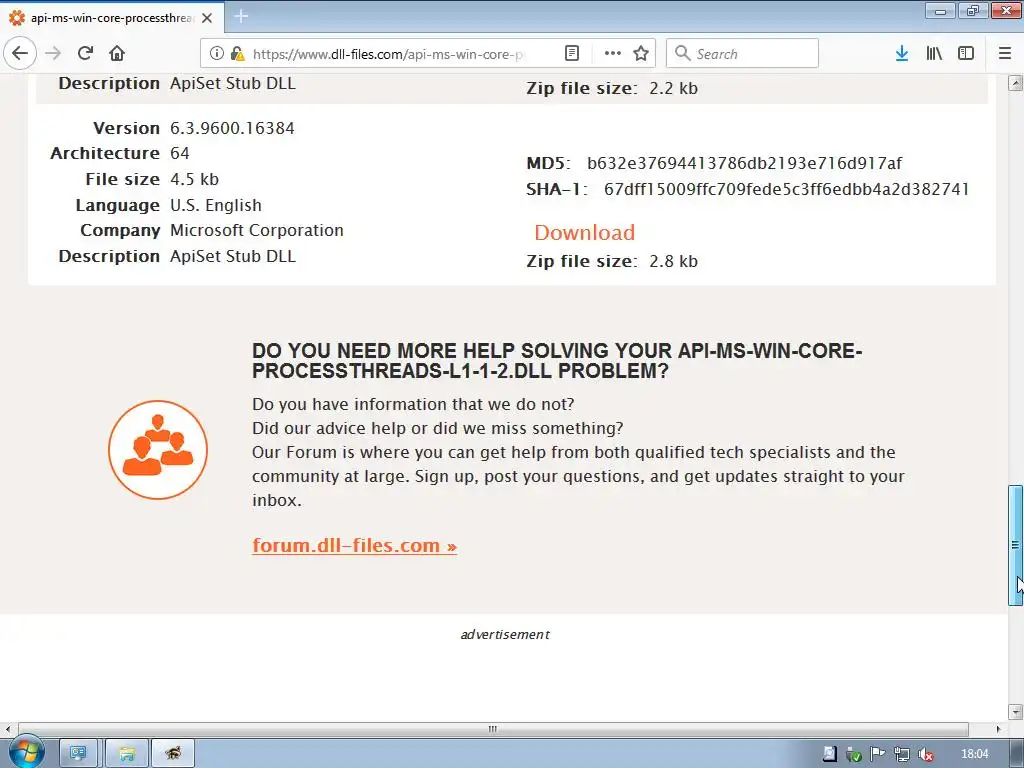Viewport: 1024px width, 768px height.
Task: Open the first pinned taskbar program icon
Action: pyautogui.click(x=79, y=754)
